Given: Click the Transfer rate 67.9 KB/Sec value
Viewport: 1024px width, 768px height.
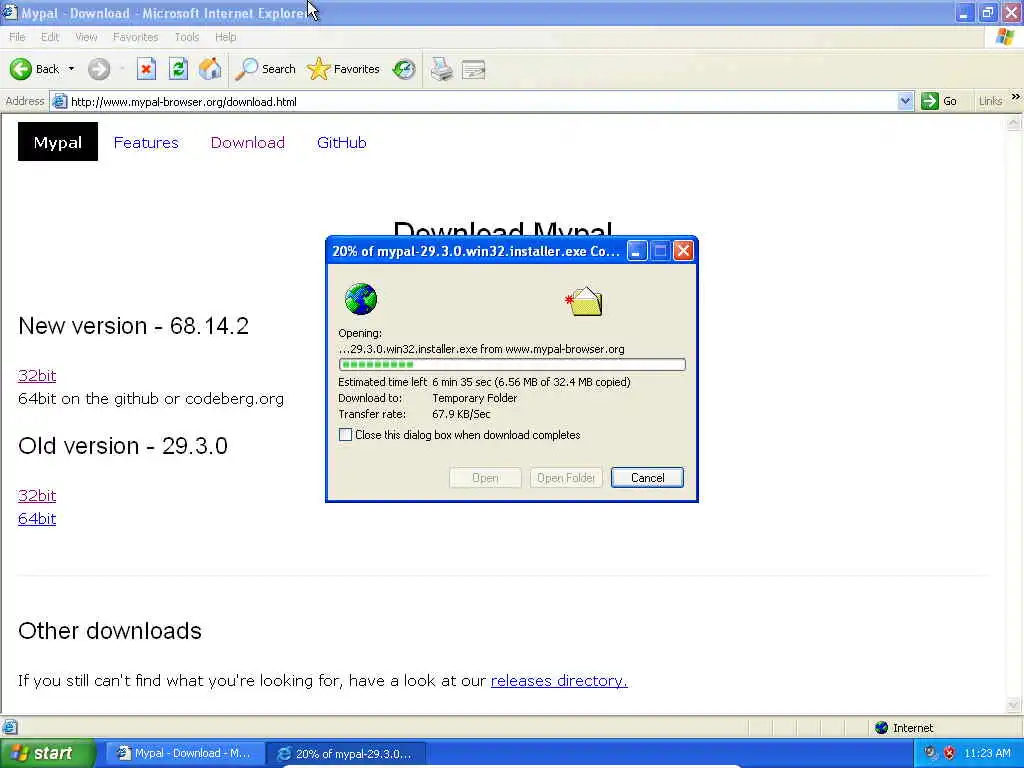Looking at the screenshot, I should click(461, 414).
